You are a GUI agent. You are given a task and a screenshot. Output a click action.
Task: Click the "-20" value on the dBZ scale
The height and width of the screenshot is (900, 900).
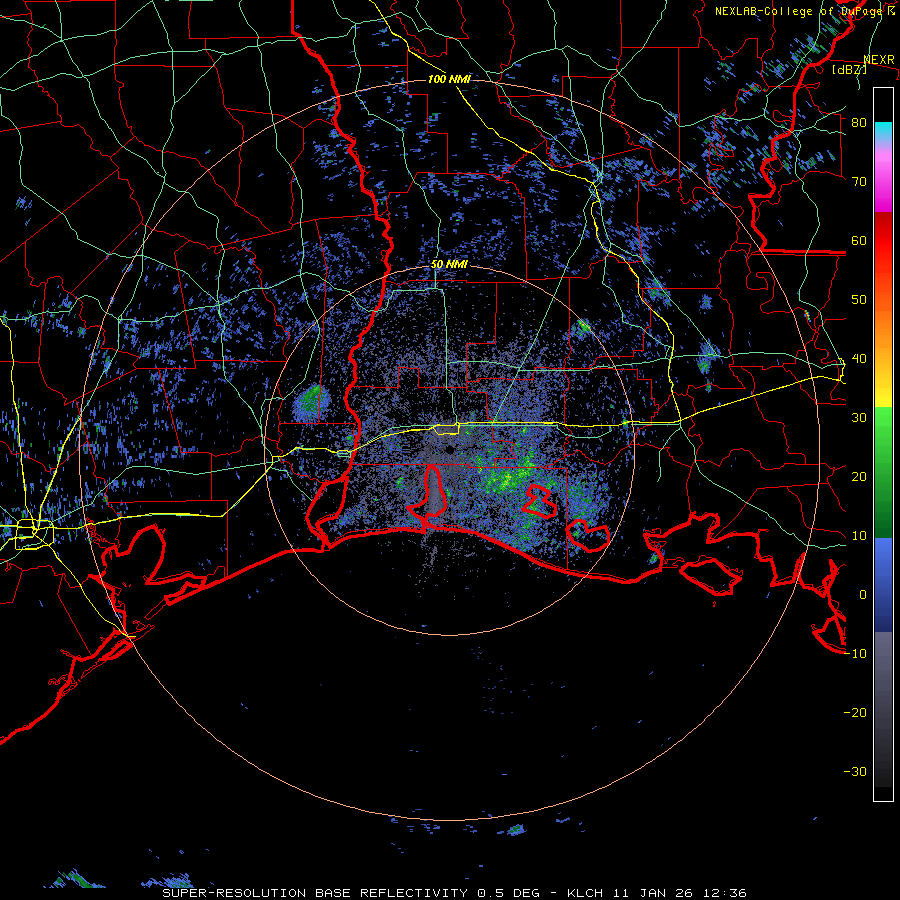855,712
